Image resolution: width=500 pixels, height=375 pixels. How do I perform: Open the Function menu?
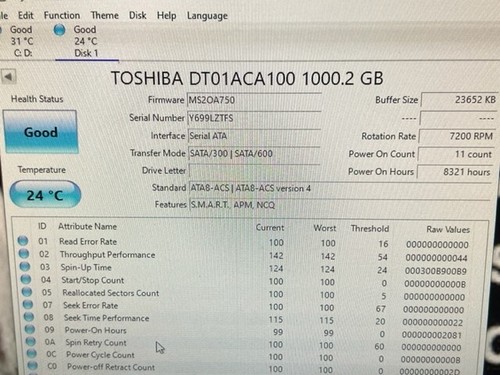pyautogui.click(x=62, y=15)
